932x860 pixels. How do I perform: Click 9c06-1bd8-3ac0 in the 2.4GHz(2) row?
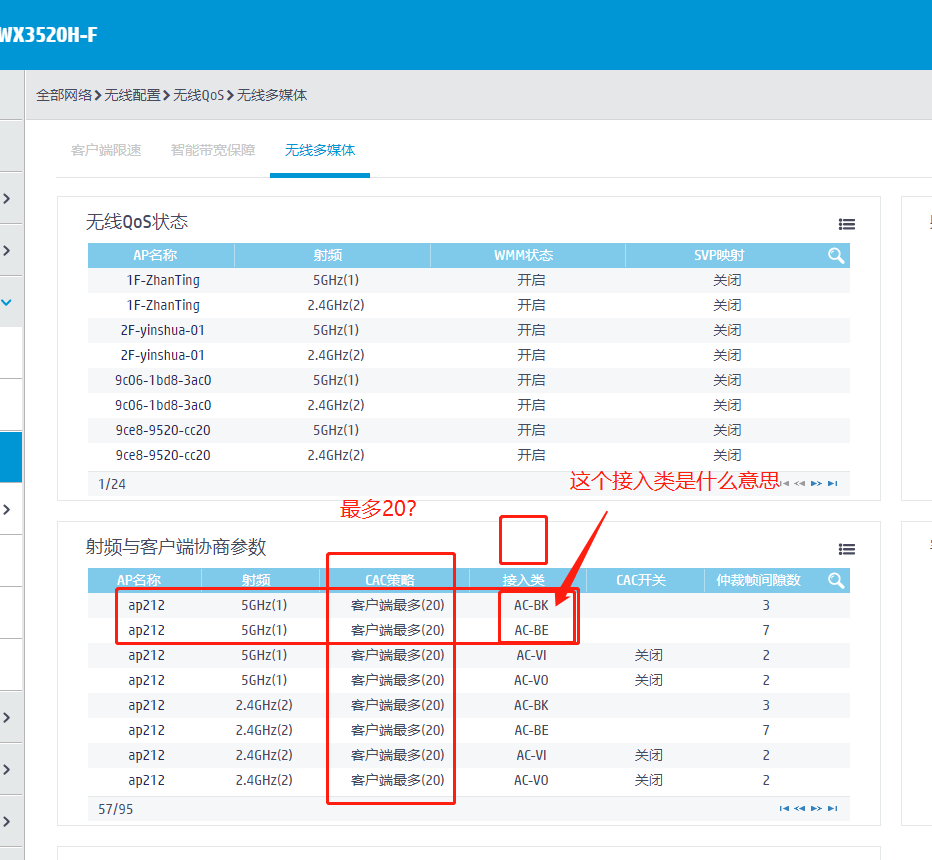[163, 405]
